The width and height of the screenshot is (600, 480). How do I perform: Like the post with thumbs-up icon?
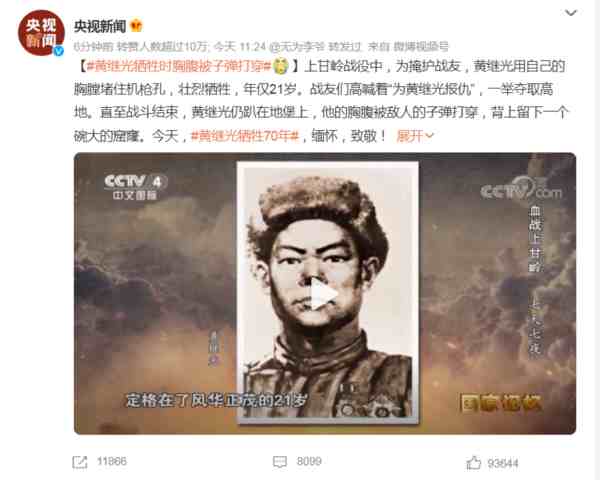click(x=474, y=462)
